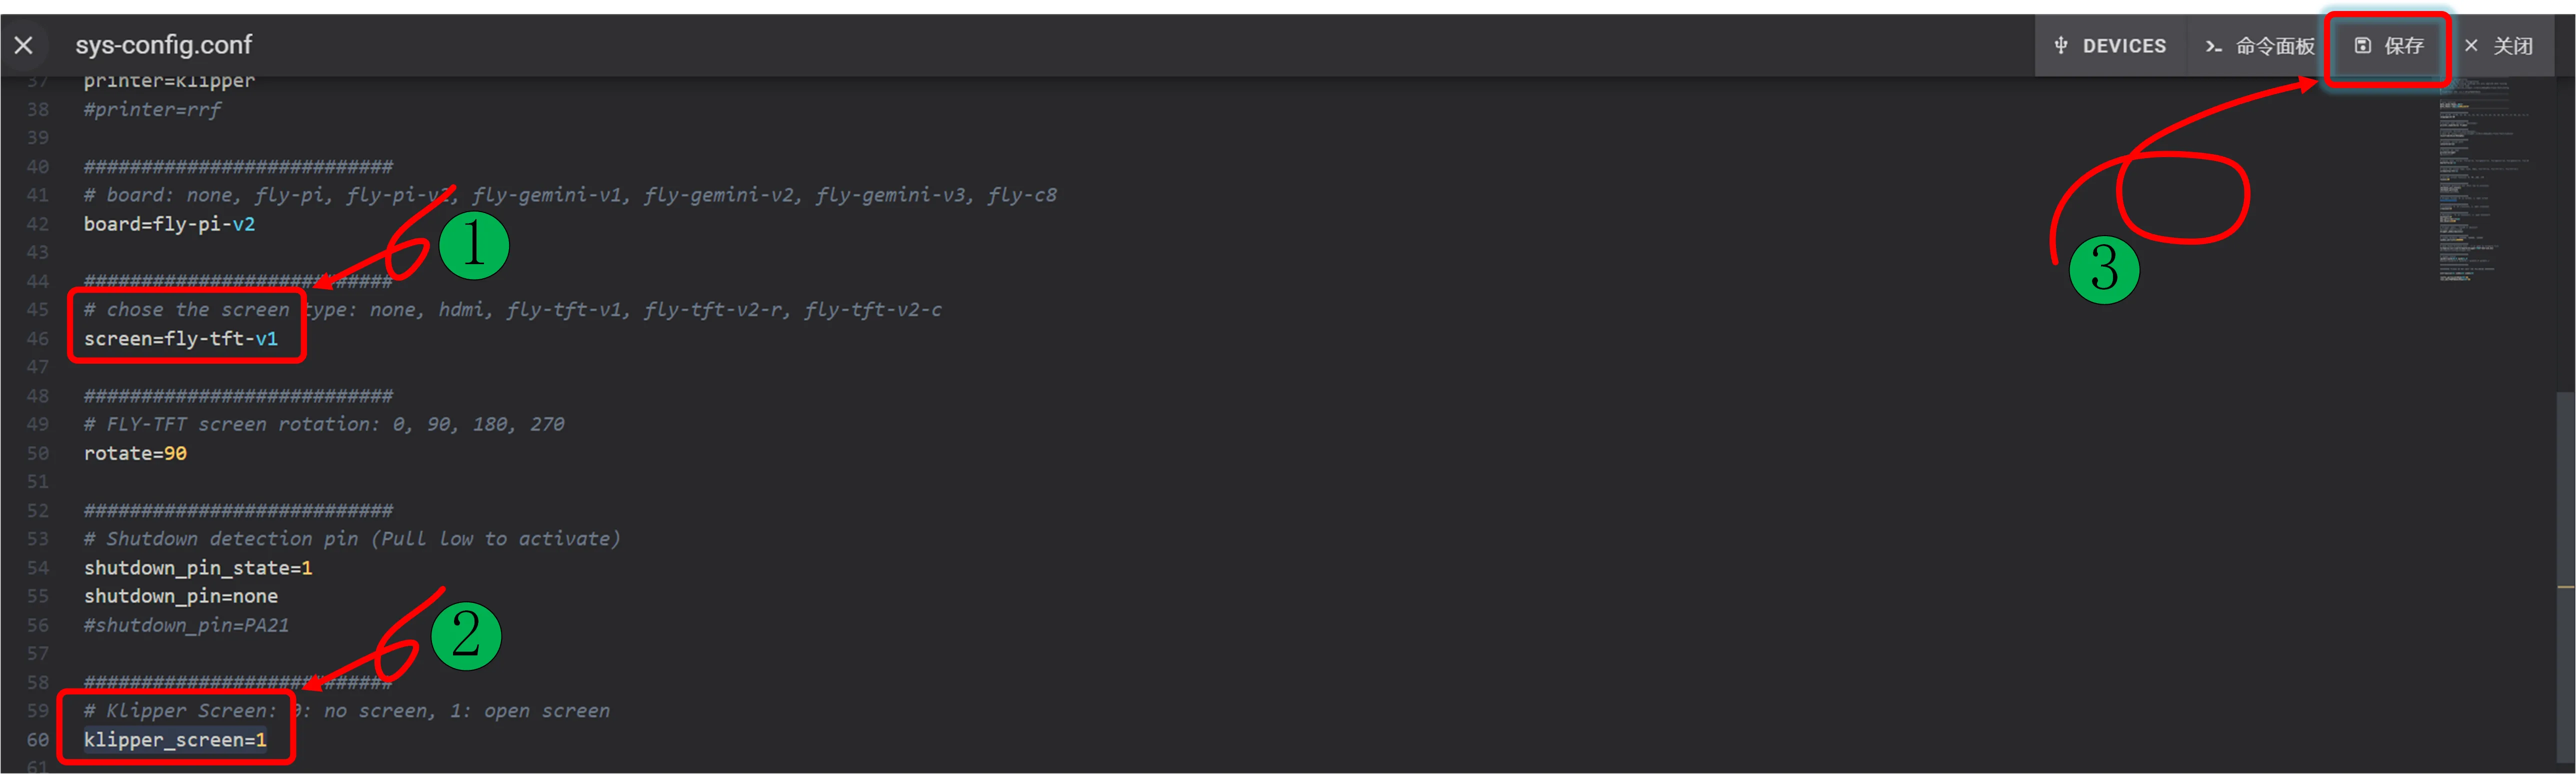The height and width of the screenshot is (774, 2576).
Task: Click on the board=fly-pi-v2 line
Action: pos(169,224)
